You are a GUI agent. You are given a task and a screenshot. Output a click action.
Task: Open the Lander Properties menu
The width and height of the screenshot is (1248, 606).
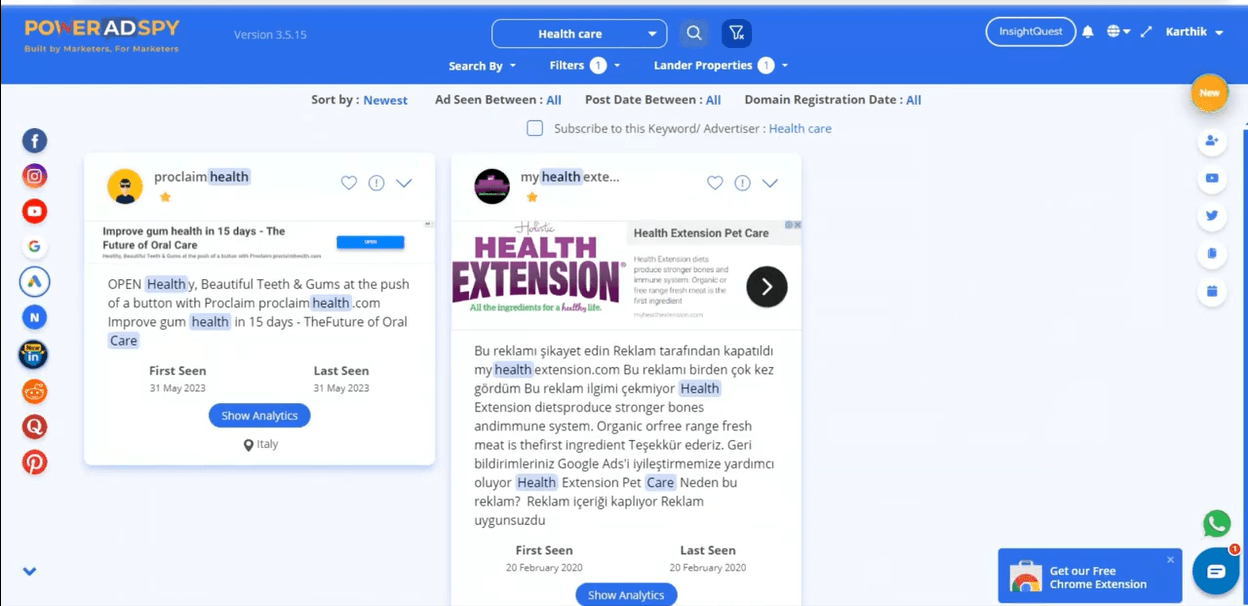coord(720,66)
